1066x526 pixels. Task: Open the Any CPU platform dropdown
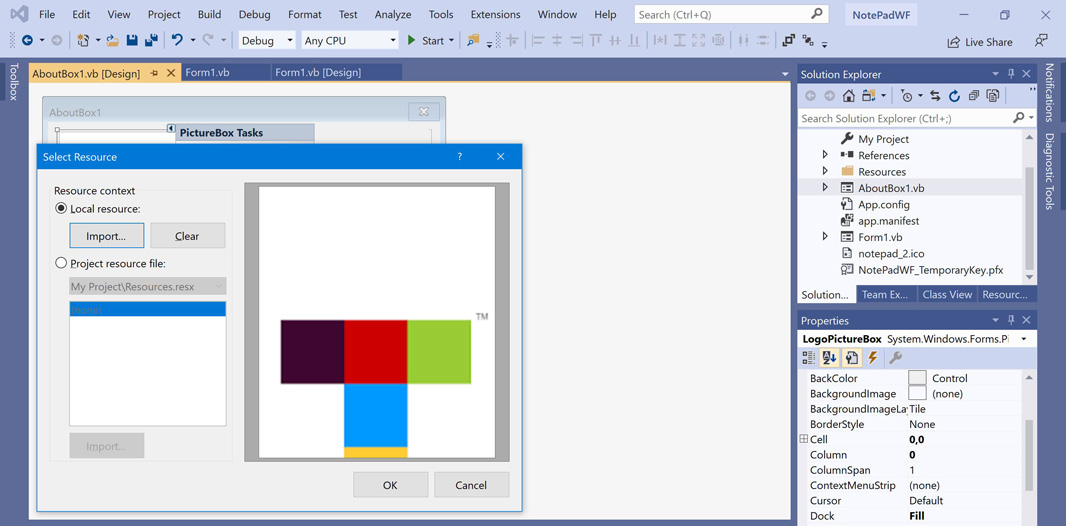349,41
